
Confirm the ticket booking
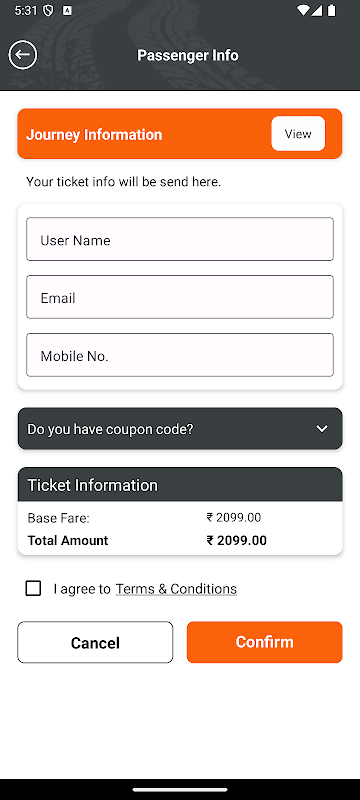[264, 642]
